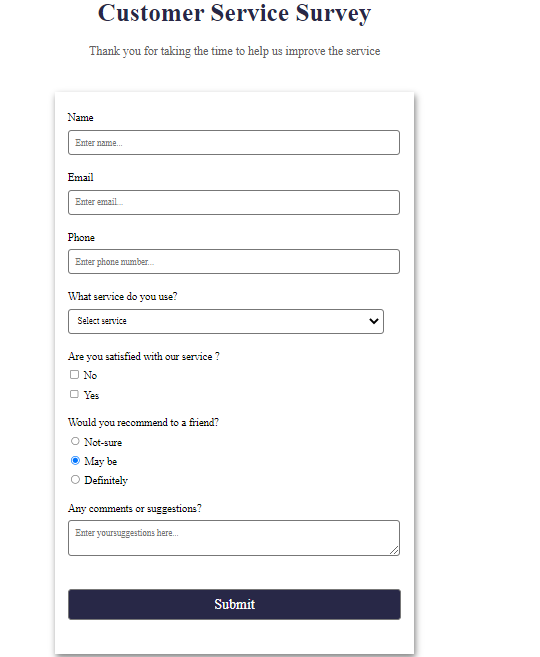Open the Select service dropdown
The height and width of the screenshot is (657, 540).
[226, 321]
